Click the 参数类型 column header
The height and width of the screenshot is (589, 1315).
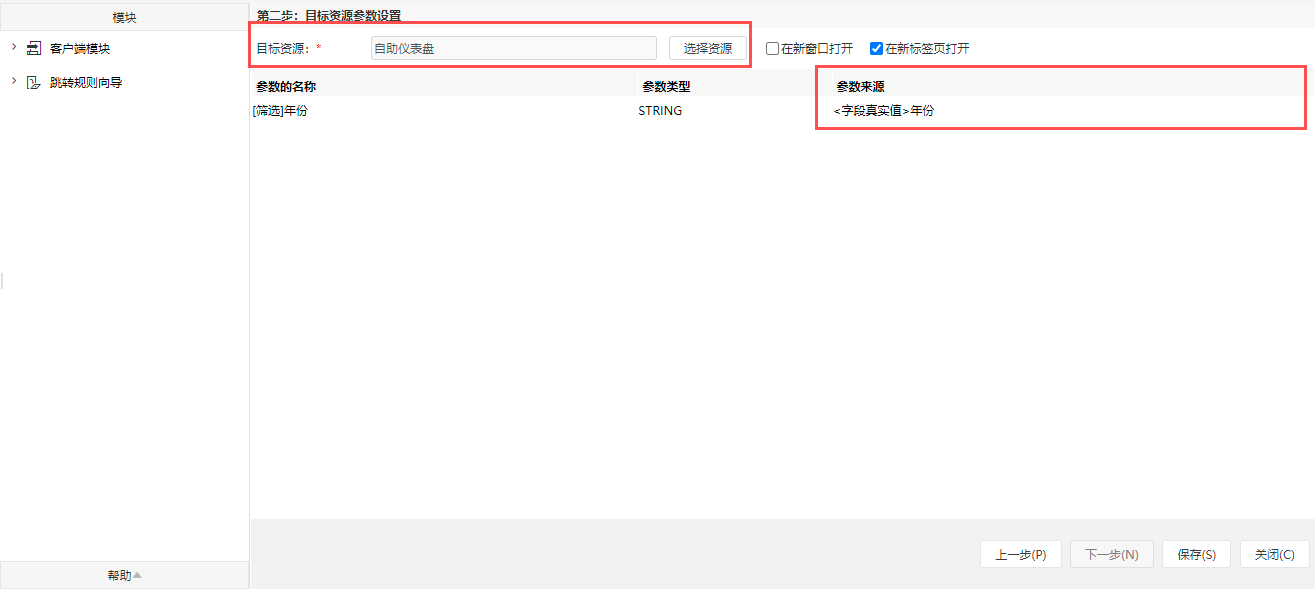point(666,87)
